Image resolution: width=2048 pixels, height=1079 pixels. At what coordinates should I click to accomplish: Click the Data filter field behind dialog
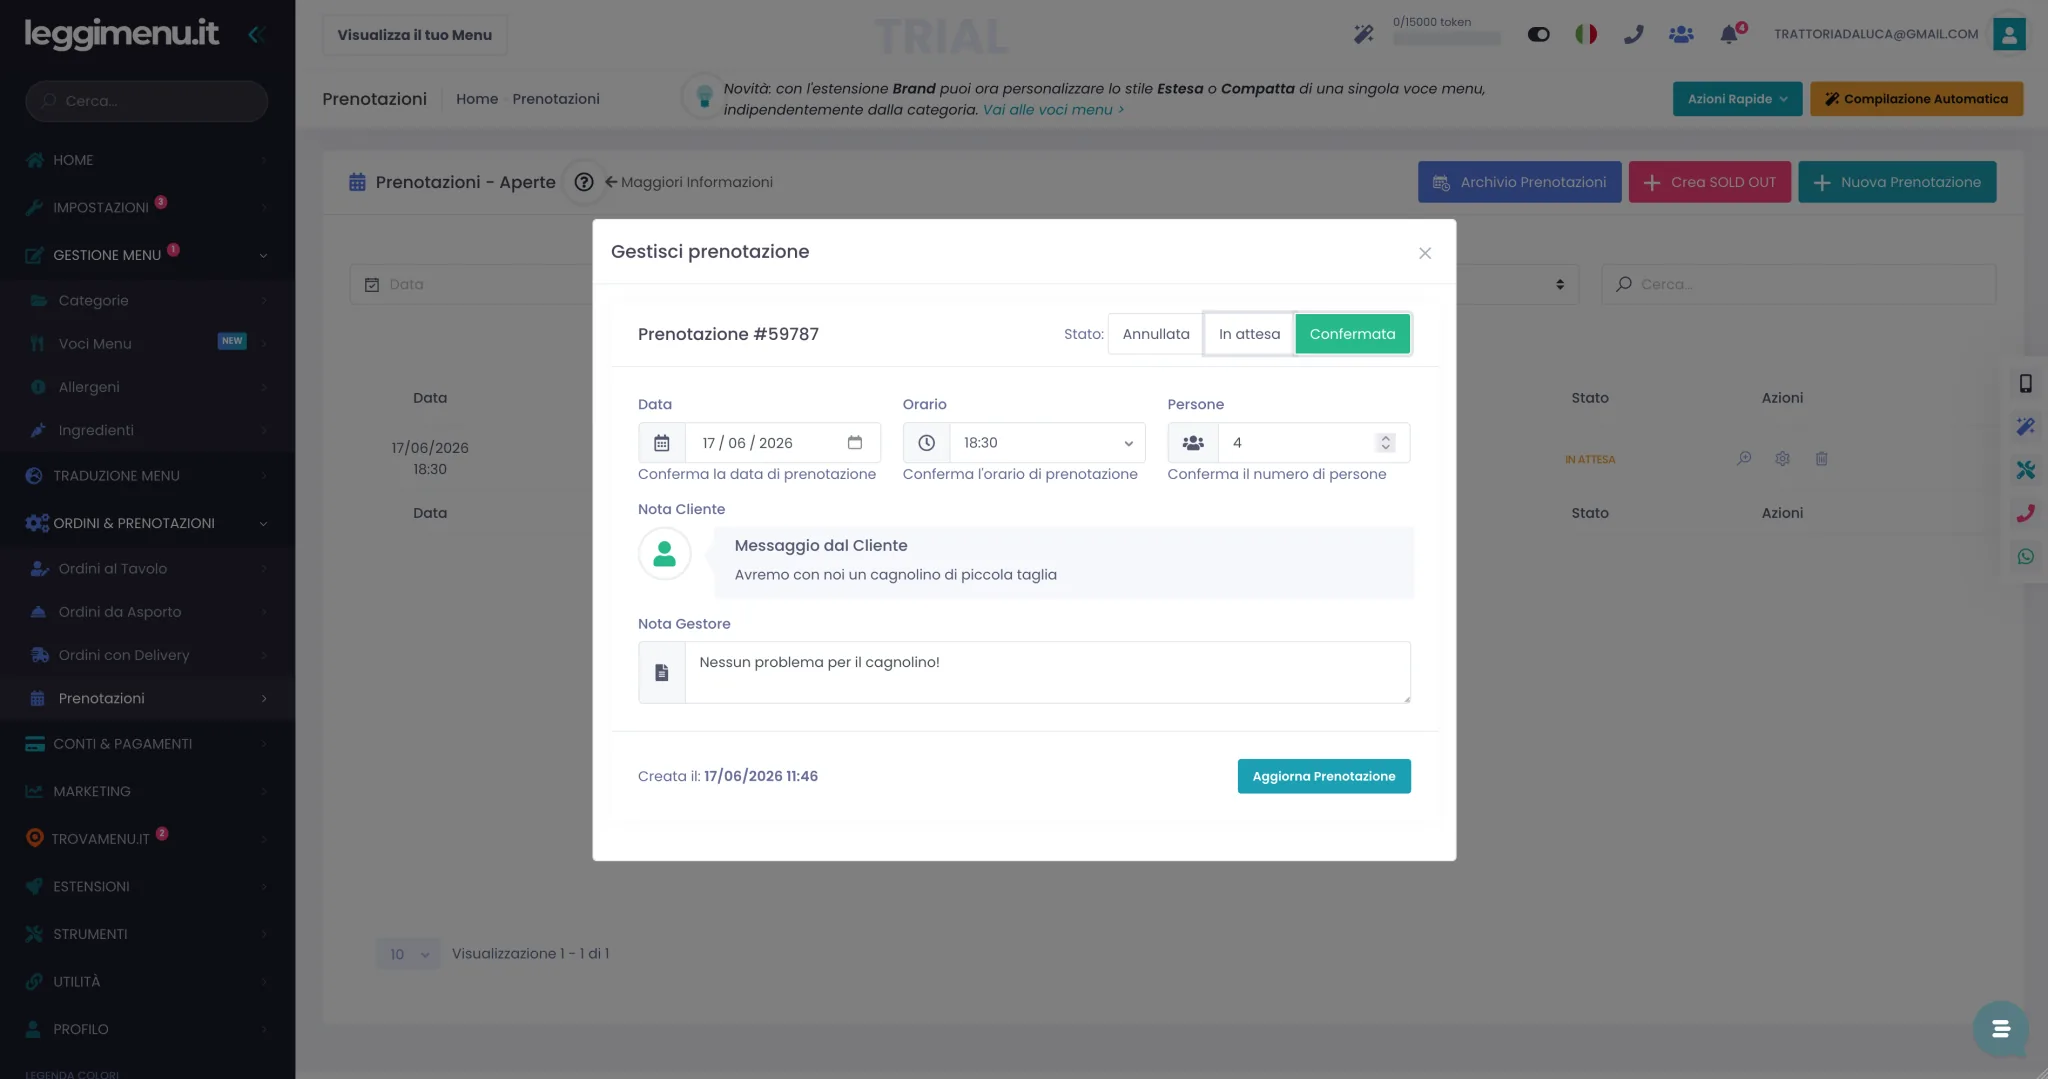470,284
